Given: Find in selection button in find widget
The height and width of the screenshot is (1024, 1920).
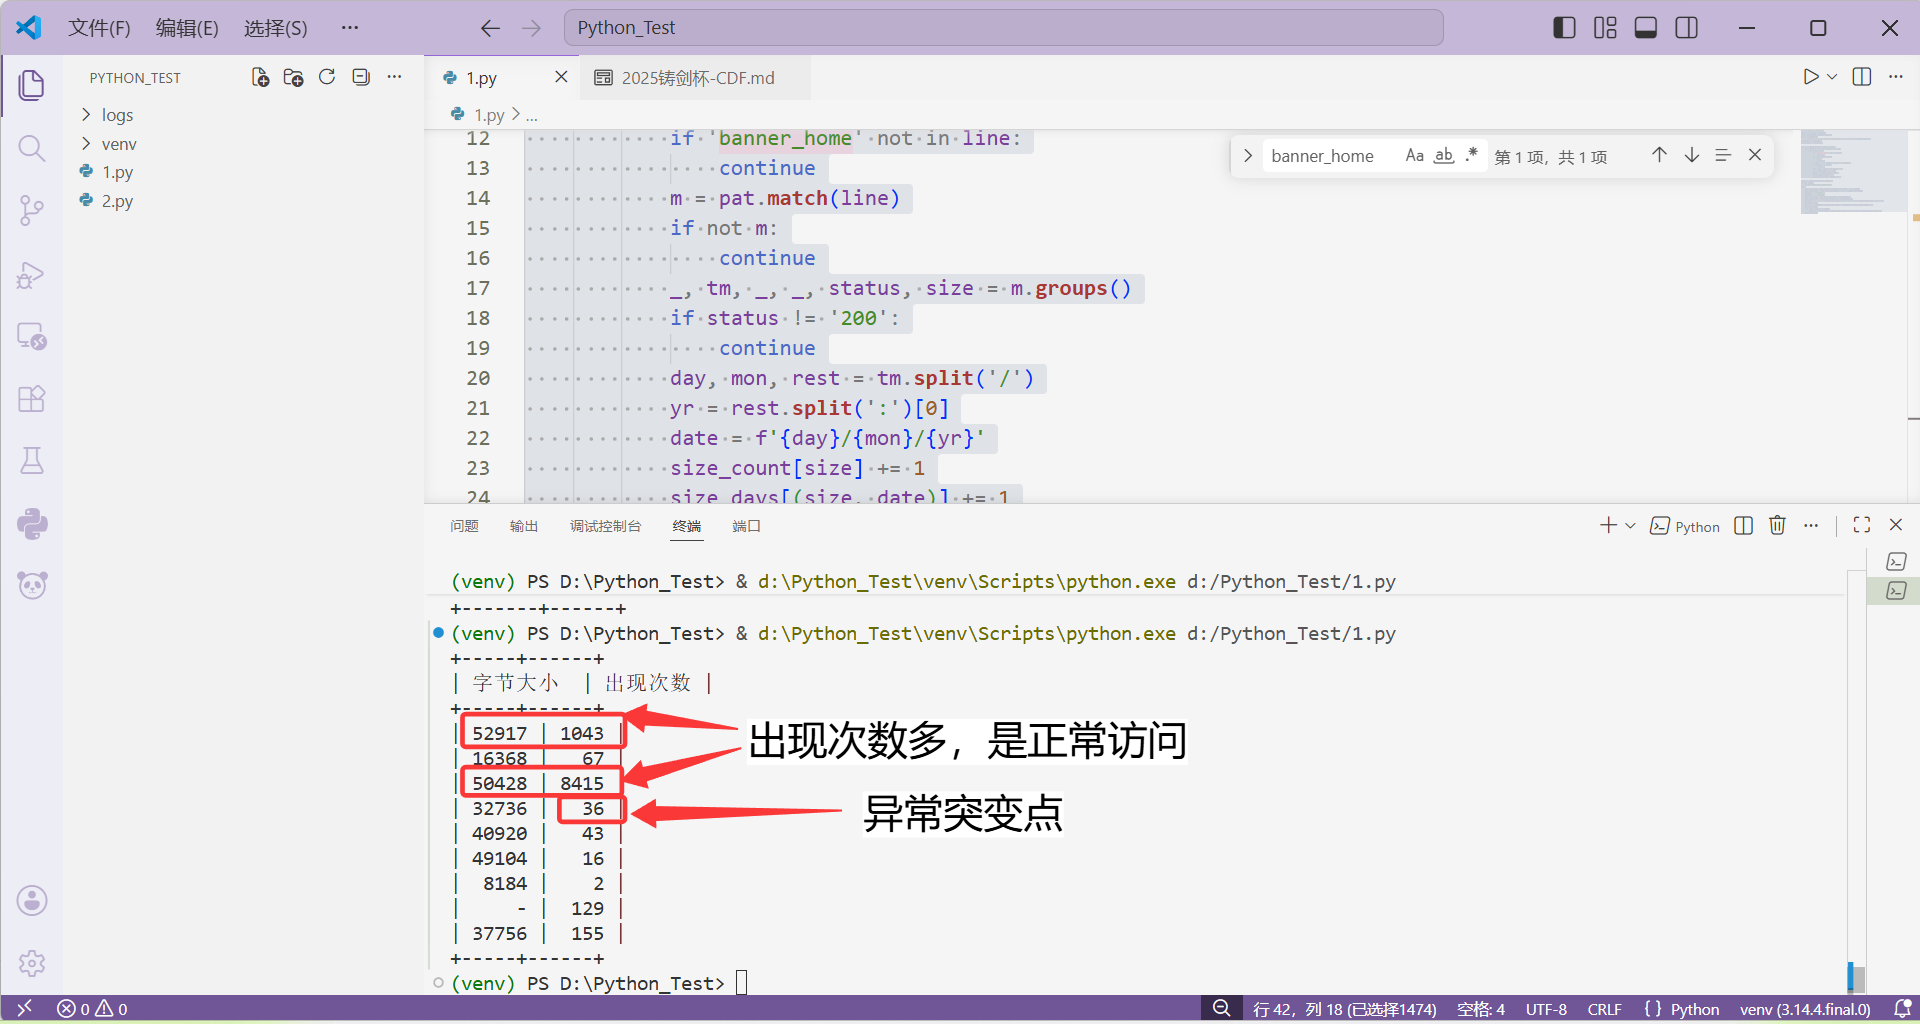Looking at the screenshot, I should [x=1723, y=155].
